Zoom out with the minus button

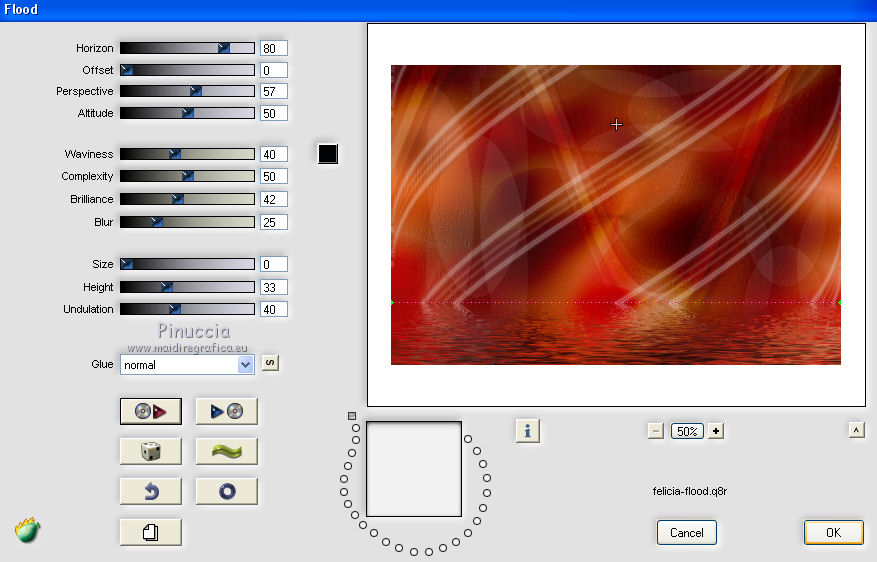[656, 431]
